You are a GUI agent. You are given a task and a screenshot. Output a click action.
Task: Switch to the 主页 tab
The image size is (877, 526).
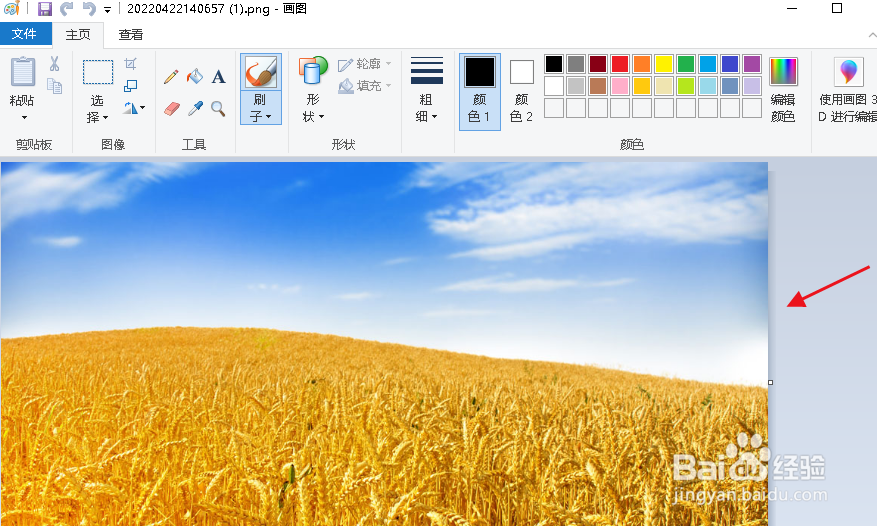[x=78, y=35]
